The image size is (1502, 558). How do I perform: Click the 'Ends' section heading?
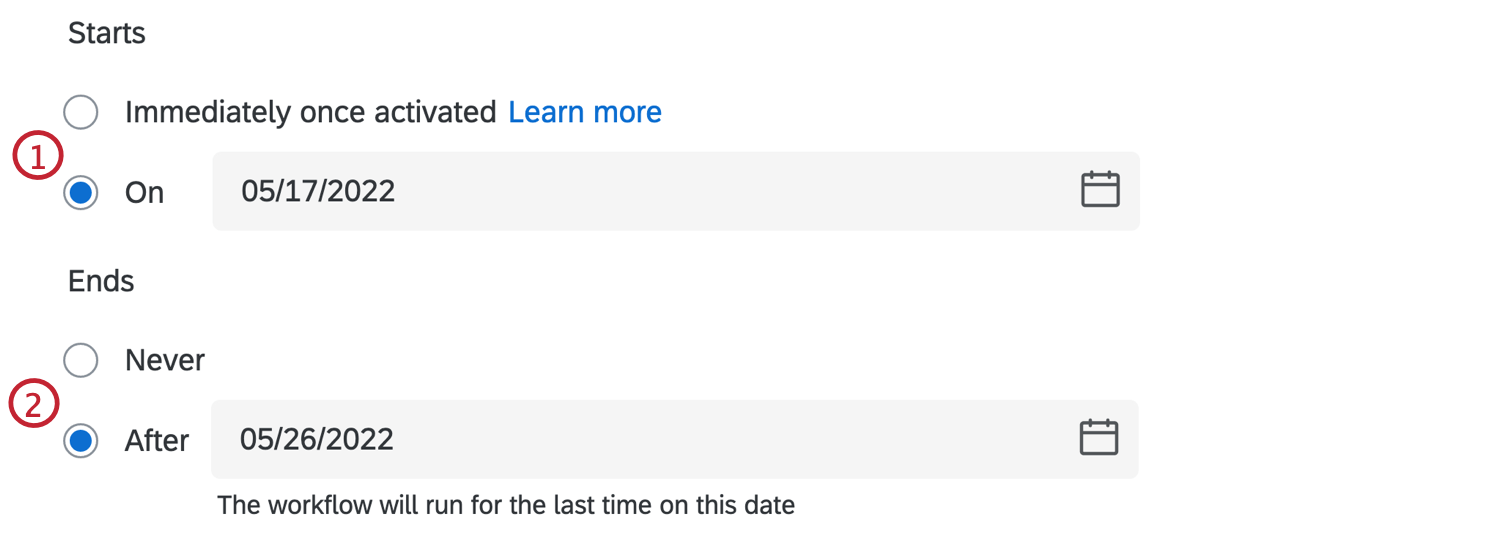point(101,281)
